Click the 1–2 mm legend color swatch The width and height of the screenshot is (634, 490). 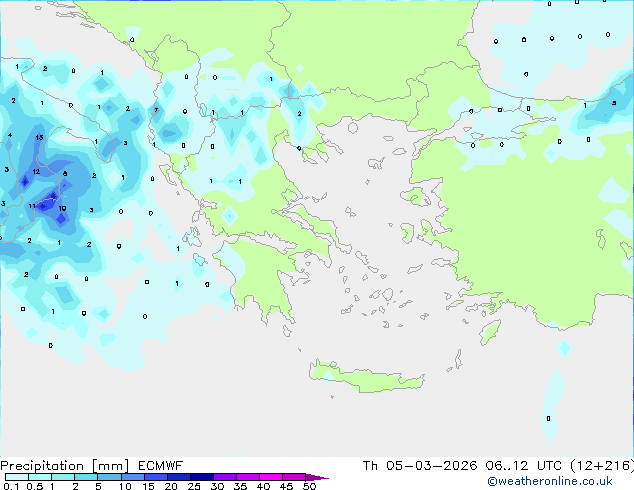[x=63, y=477]
